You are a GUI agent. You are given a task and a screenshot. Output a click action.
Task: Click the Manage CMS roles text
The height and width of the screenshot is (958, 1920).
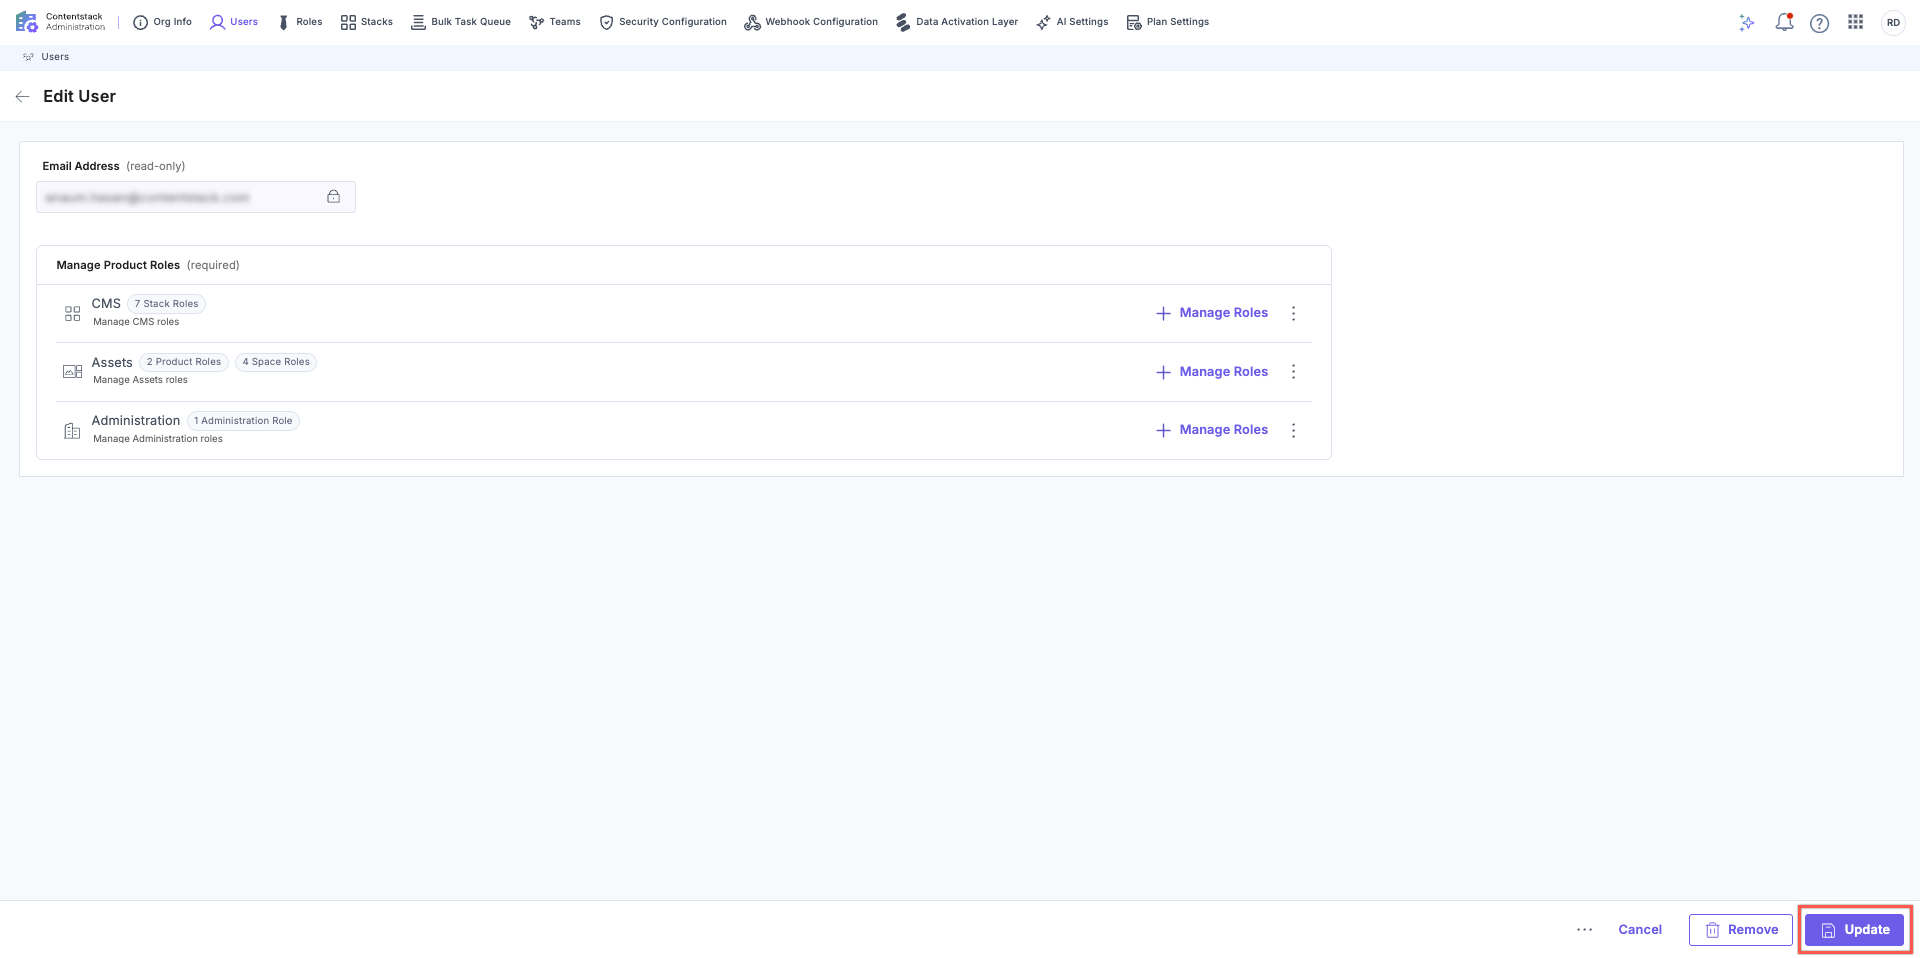tap(136, 322)
